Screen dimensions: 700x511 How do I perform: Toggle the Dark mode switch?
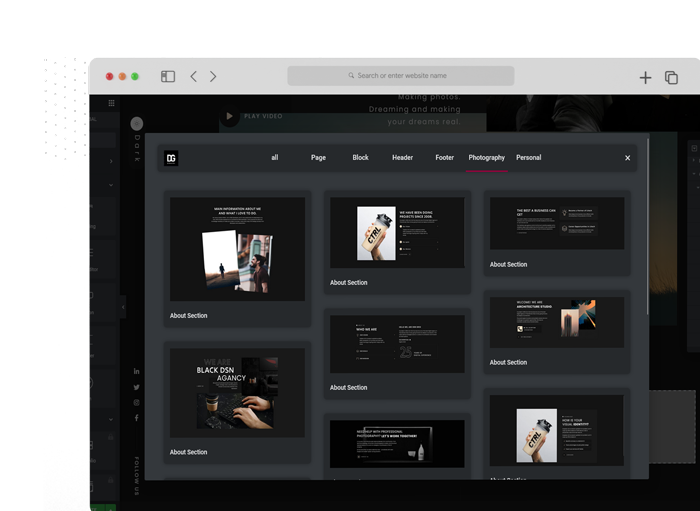tap(136, 124)
